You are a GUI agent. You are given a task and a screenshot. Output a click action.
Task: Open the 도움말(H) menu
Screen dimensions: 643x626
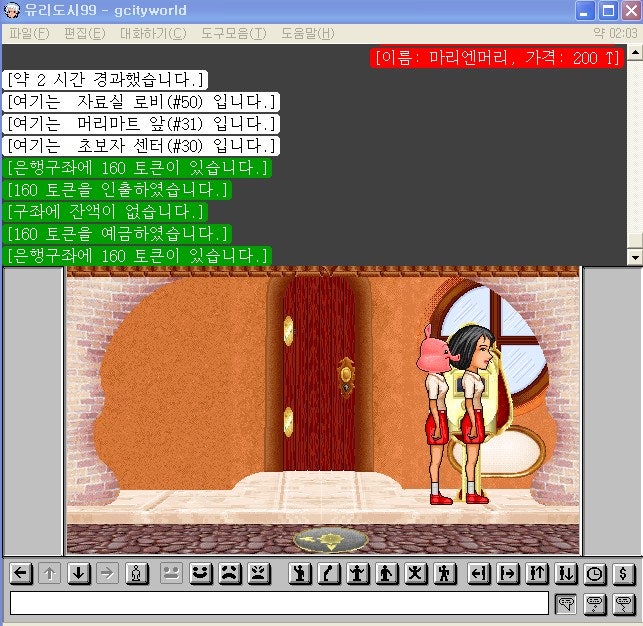click(x=307, y=33)
